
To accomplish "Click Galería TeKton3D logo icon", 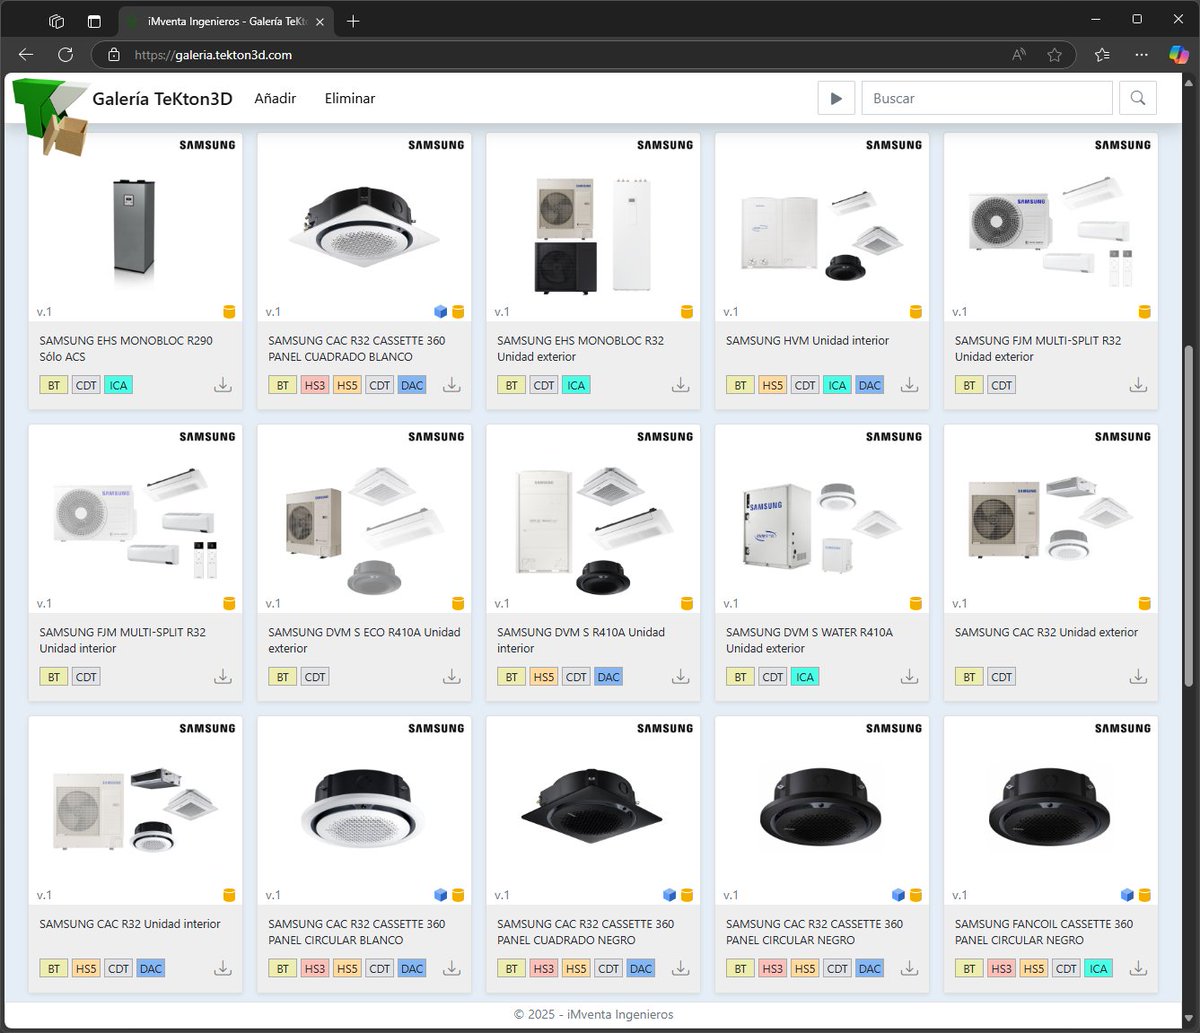I will 49,117.
